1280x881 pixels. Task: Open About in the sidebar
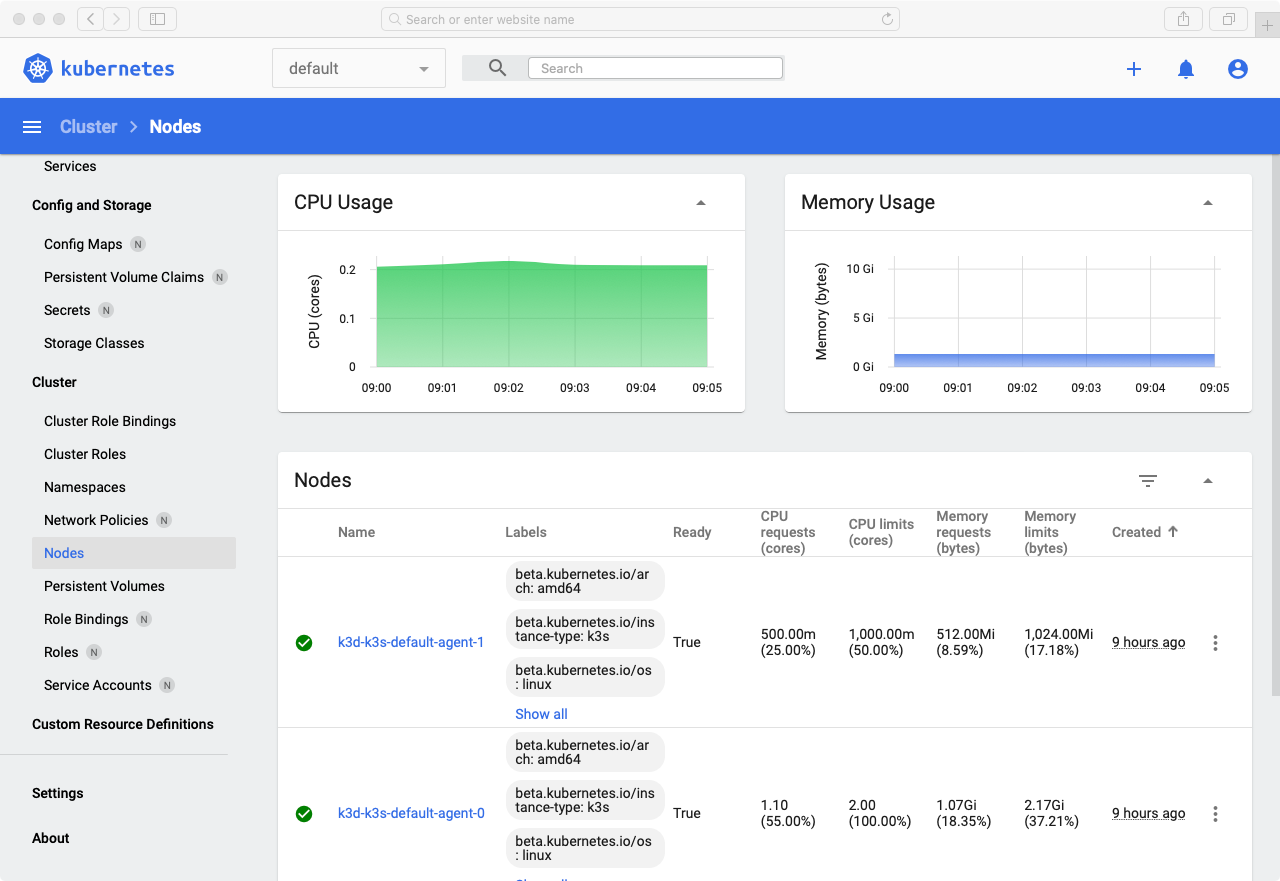[51, 838]
